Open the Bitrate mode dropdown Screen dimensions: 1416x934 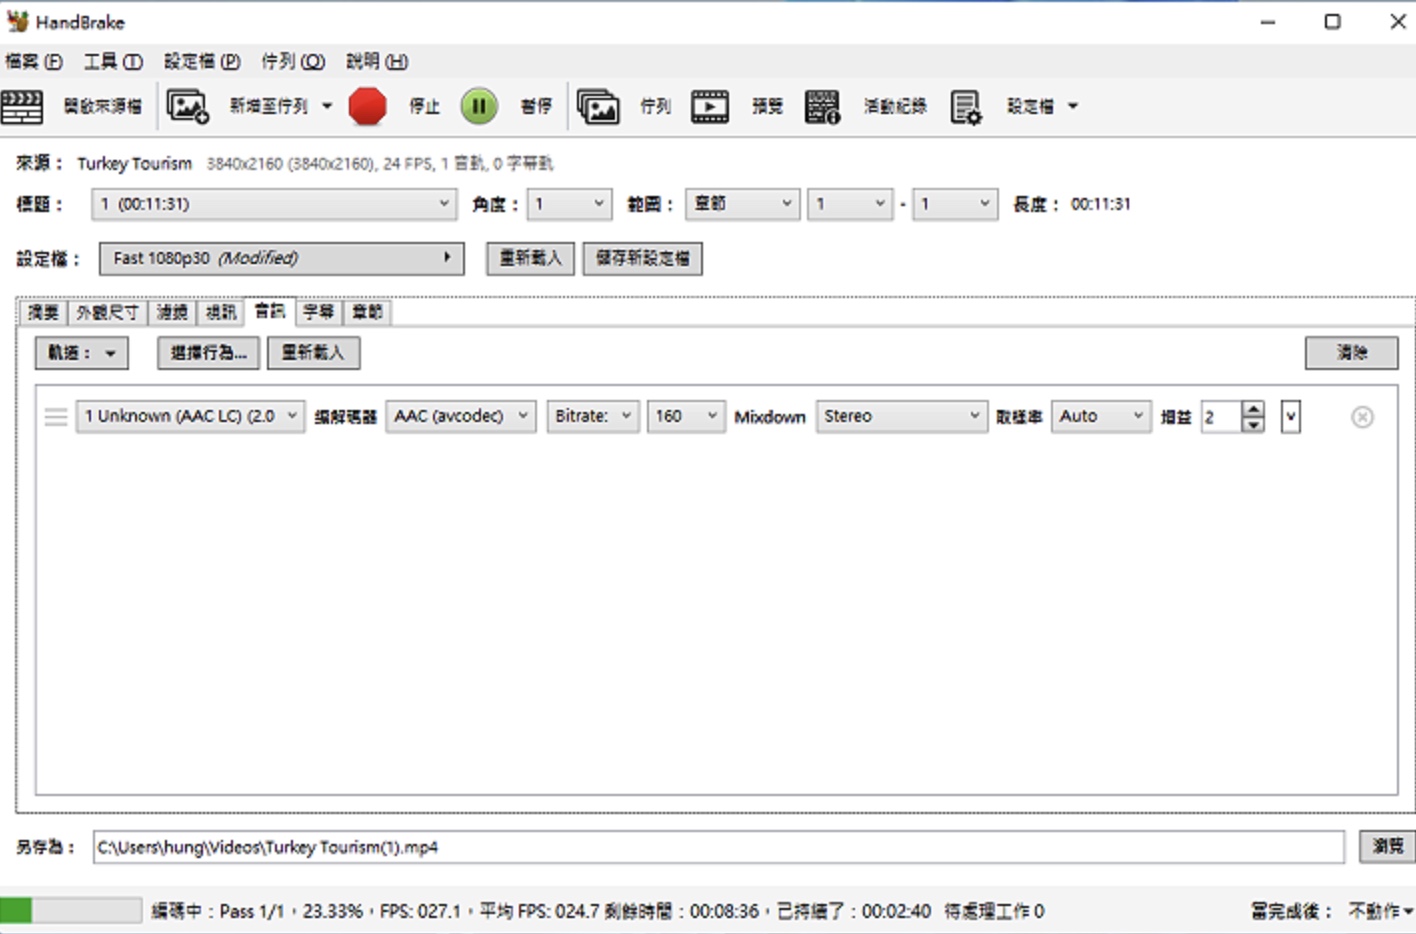click(593, 416)
